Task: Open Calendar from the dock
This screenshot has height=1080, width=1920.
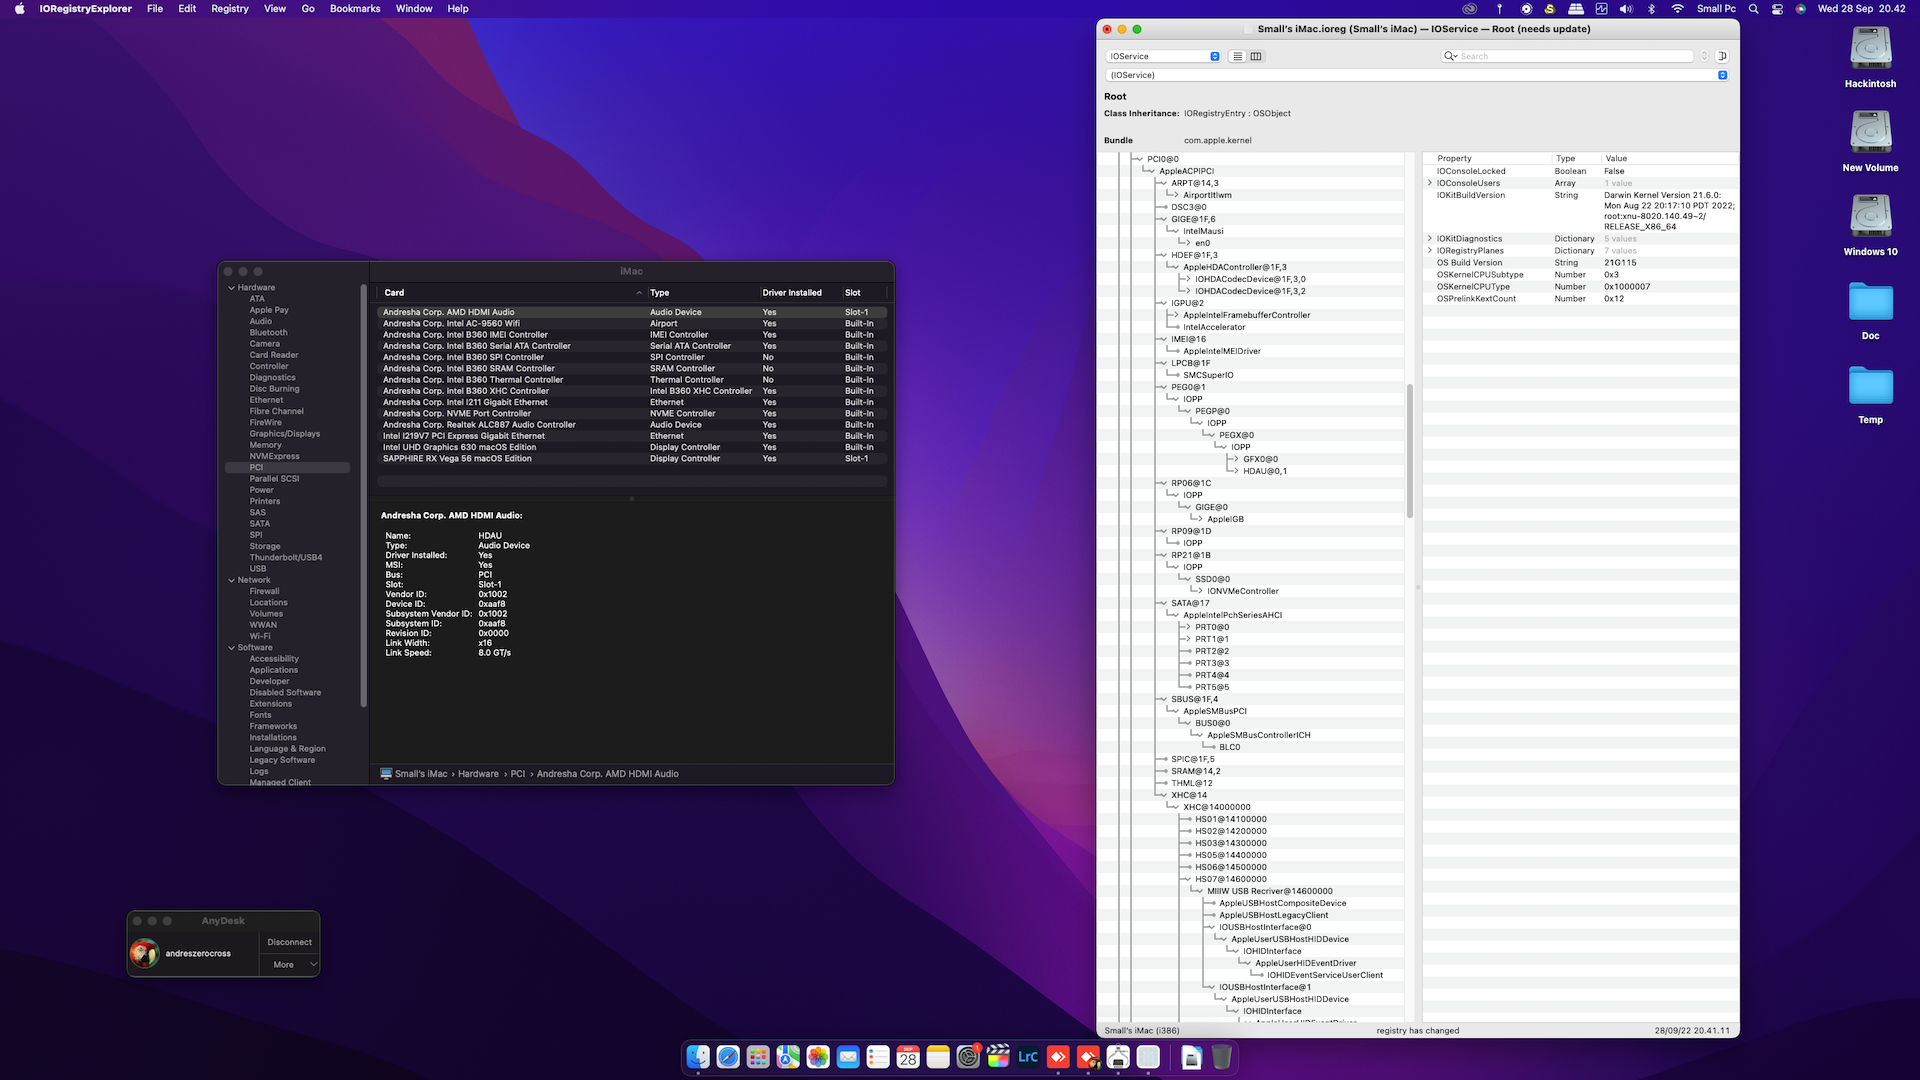Action: (908, 1057)
